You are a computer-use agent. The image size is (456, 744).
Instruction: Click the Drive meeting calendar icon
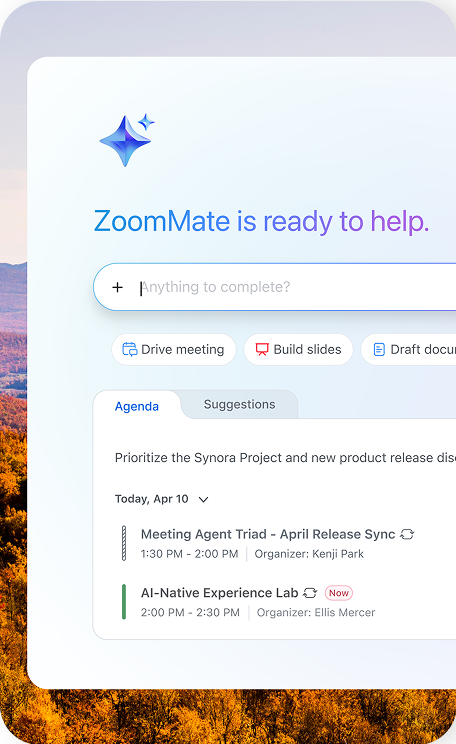coord(130,350)
